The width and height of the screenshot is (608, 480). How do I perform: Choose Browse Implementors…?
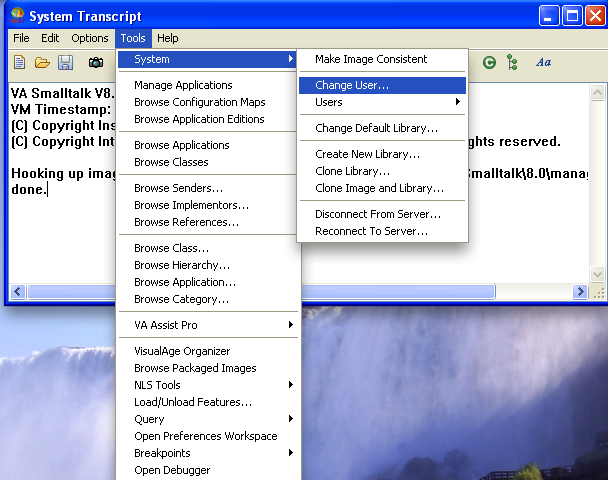click(x=208, y=205)
